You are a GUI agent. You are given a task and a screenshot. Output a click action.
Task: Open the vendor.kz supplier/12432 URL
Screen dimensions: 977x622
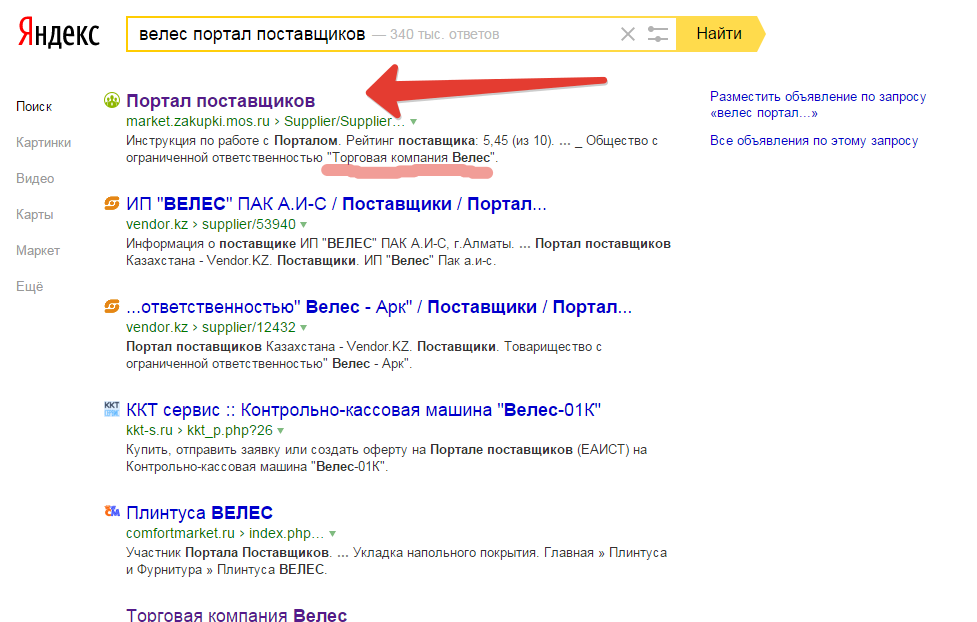(x=211, y=327)
